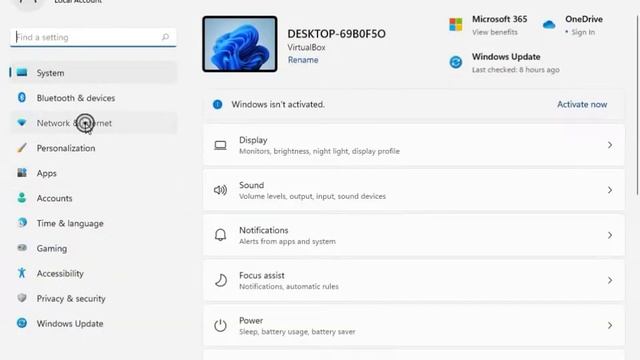Click the Windows Update sync icon at top
This screenshot has width=640, height=360.
click(x=456, y=62)
